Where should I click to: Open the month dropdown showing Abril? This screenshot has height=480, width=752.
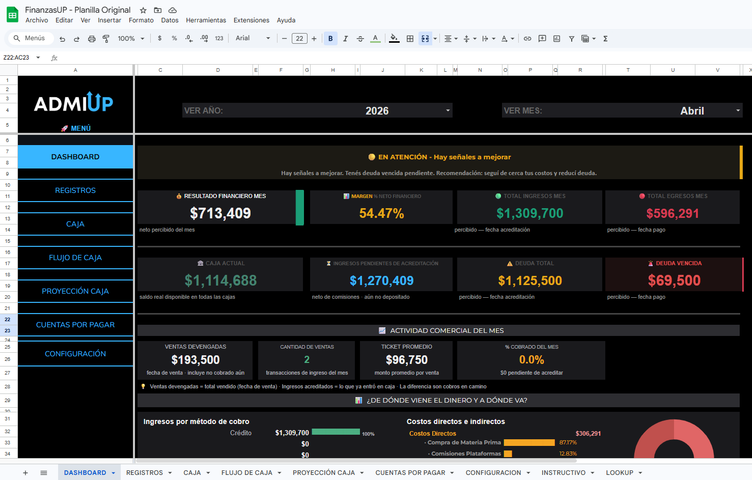[692, 111]
